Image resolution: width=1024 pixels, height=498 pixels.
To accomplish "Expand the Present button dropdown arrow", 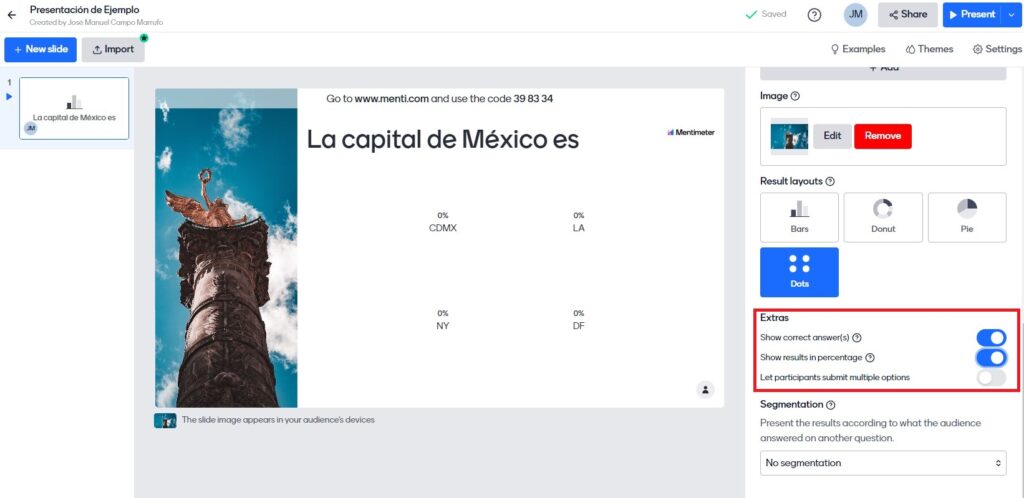I will click(1011, 15).
